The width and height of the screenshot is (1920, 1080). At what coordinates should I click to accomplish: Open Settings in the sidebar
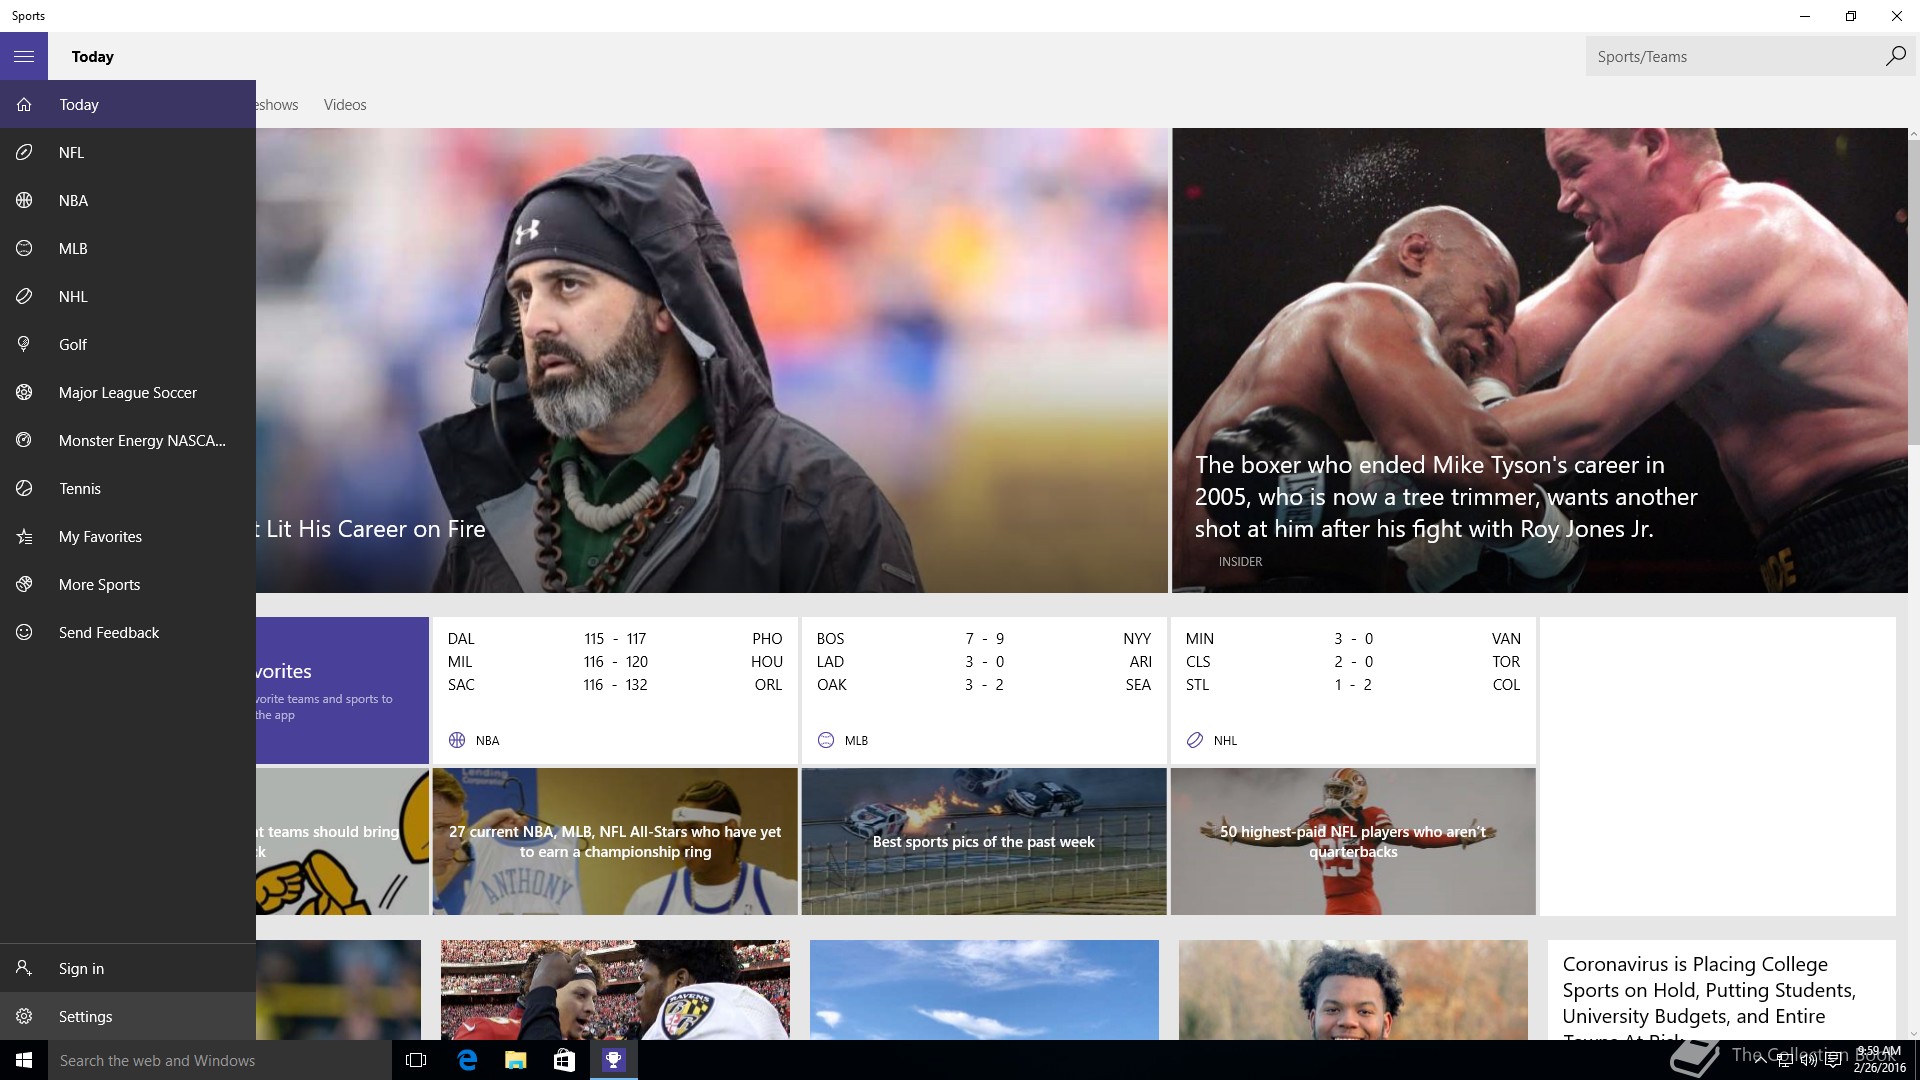[x=85, y=1017]
